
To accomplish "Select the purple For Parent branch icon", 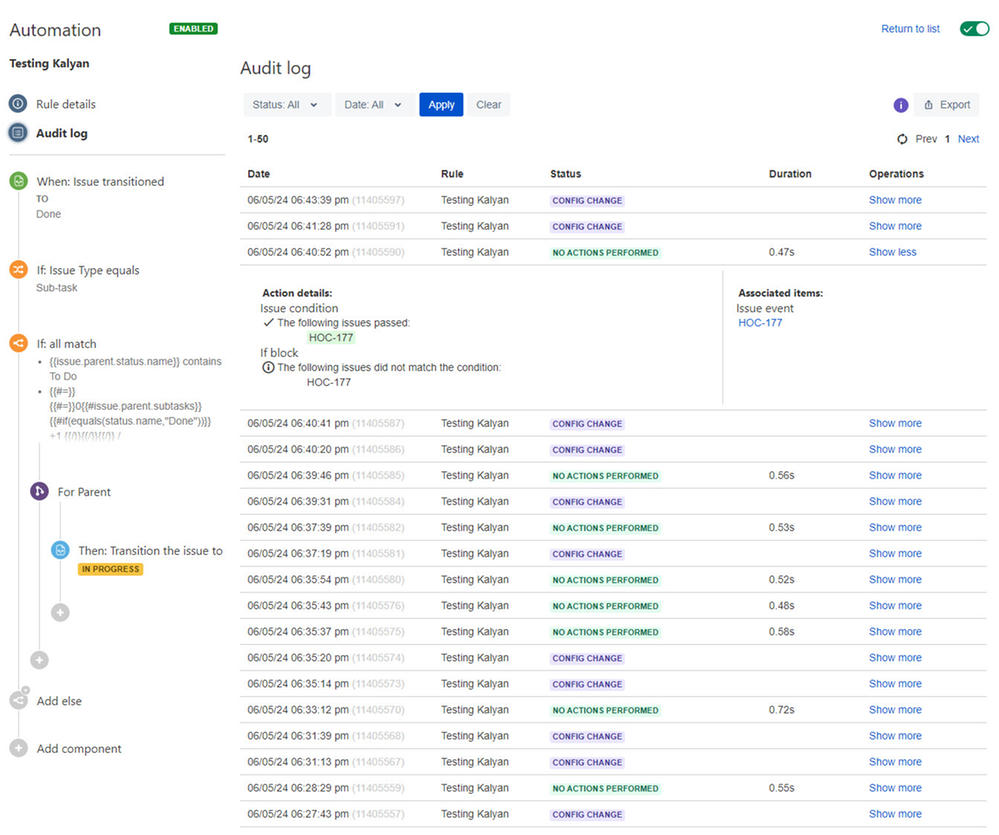I will click(x=39, y=492).
